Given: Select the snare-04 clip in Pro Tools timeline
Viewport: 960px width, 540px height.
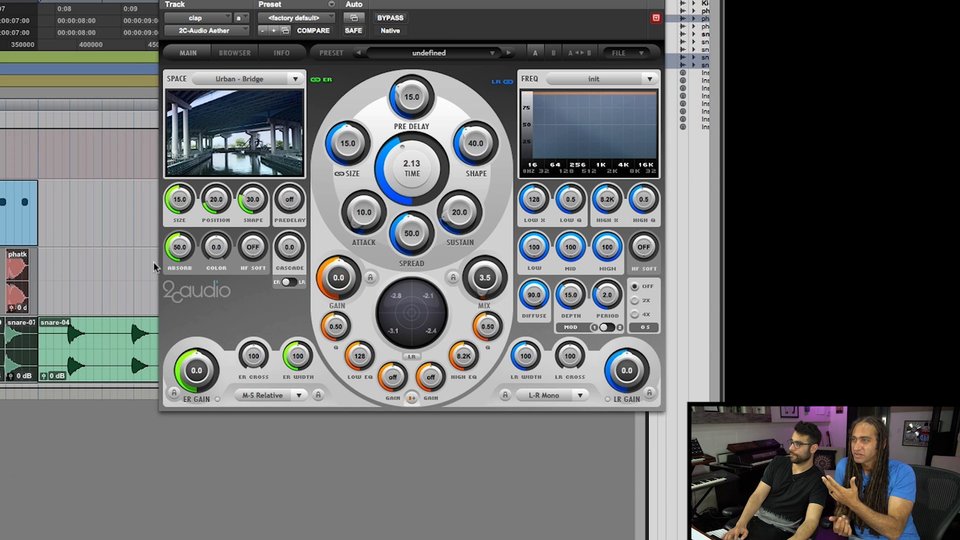Looking at the screenshot, I should coord(98,349).
